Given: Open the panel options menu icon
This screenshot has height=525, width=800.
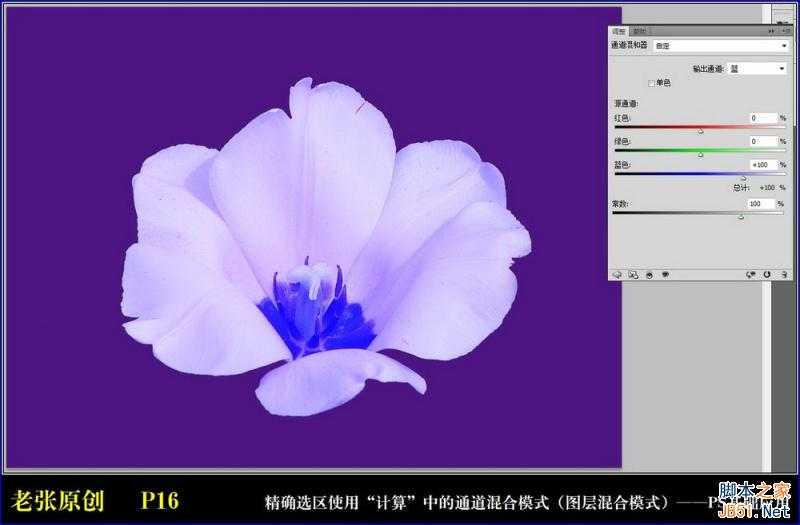Looking at the screenshot, I should coord(783,31).
